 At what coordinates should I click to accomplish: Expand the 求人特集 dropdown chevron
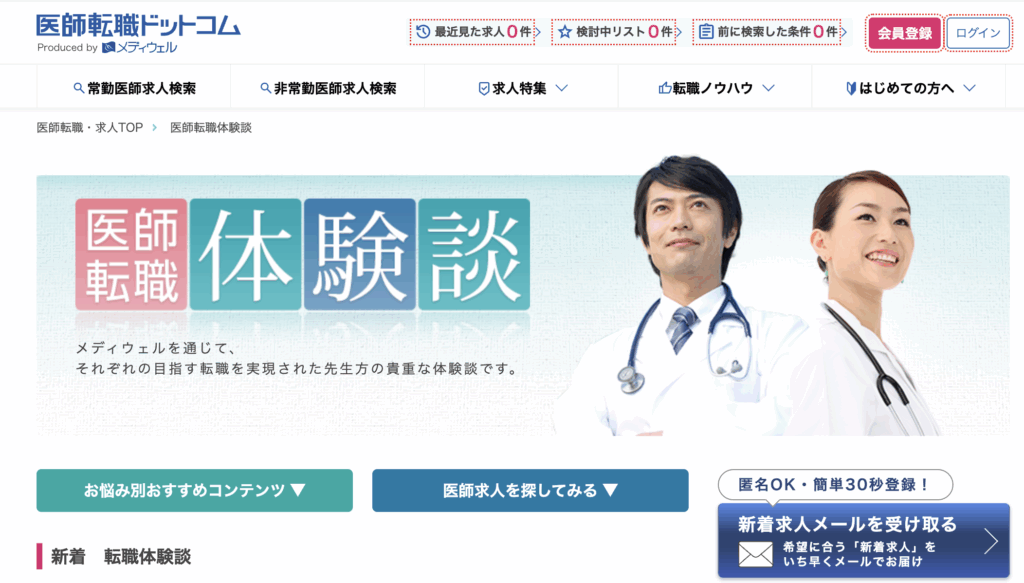(562, 88)
